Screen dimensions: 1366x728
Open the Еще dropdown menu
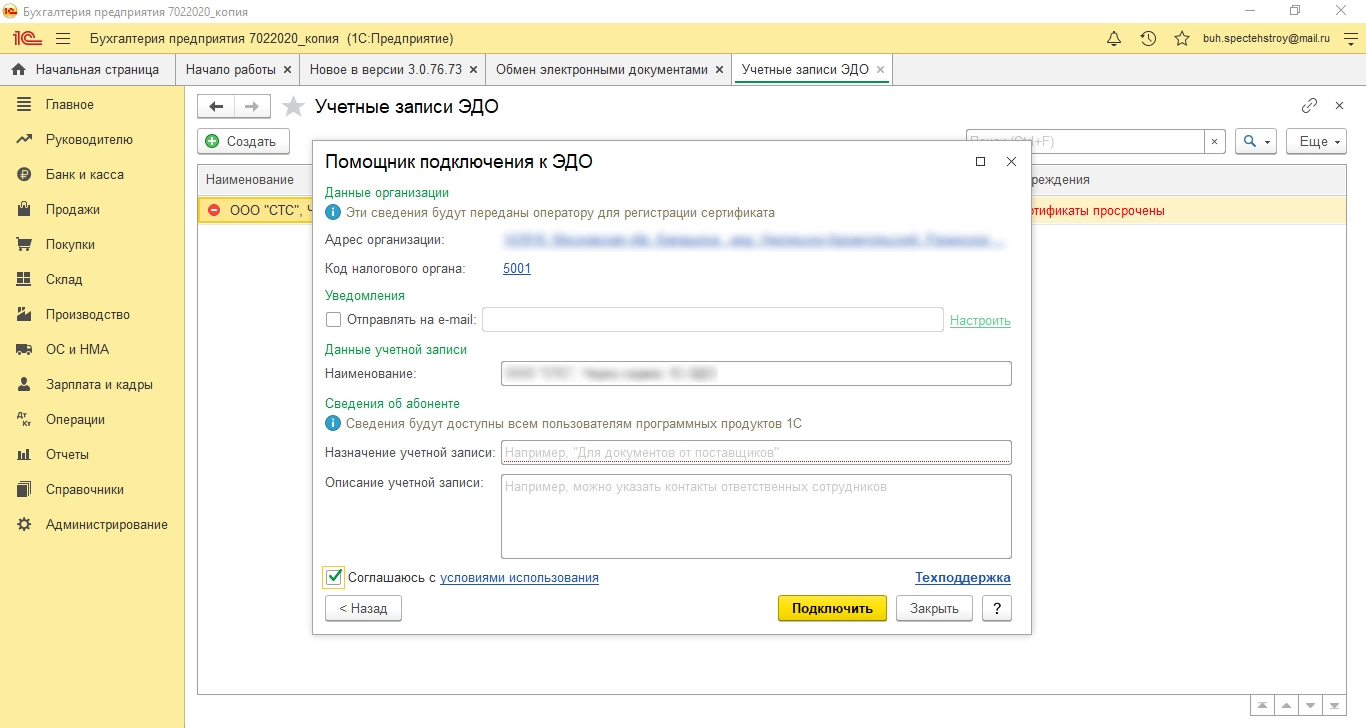coord(1316,142)
